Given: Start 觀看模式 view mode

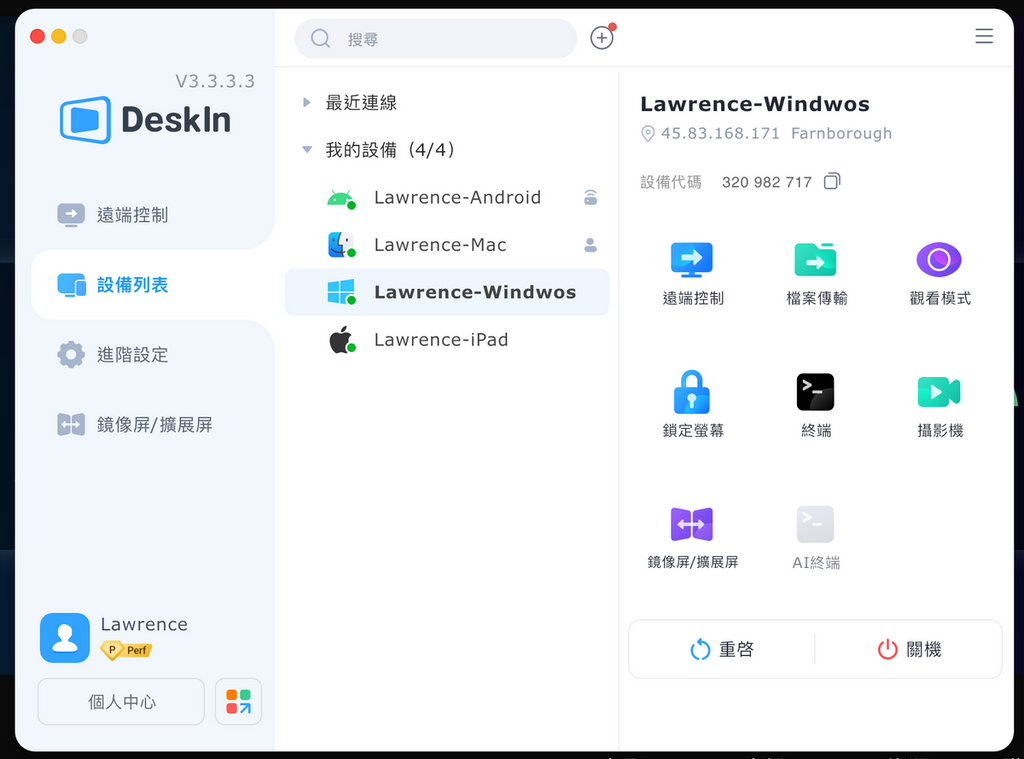Looking at the screenshot, I should click(939, 260).
